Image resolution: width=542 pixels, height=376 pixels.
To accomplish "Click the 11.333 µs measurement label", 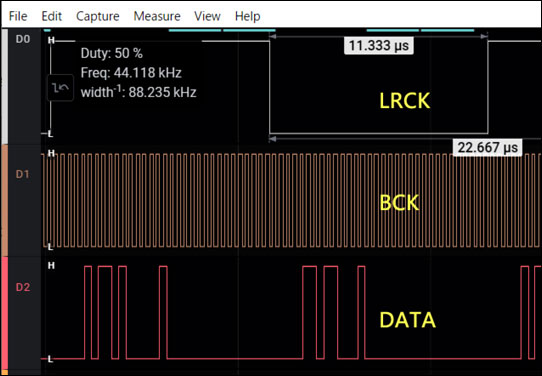I will tap(379, 45).
